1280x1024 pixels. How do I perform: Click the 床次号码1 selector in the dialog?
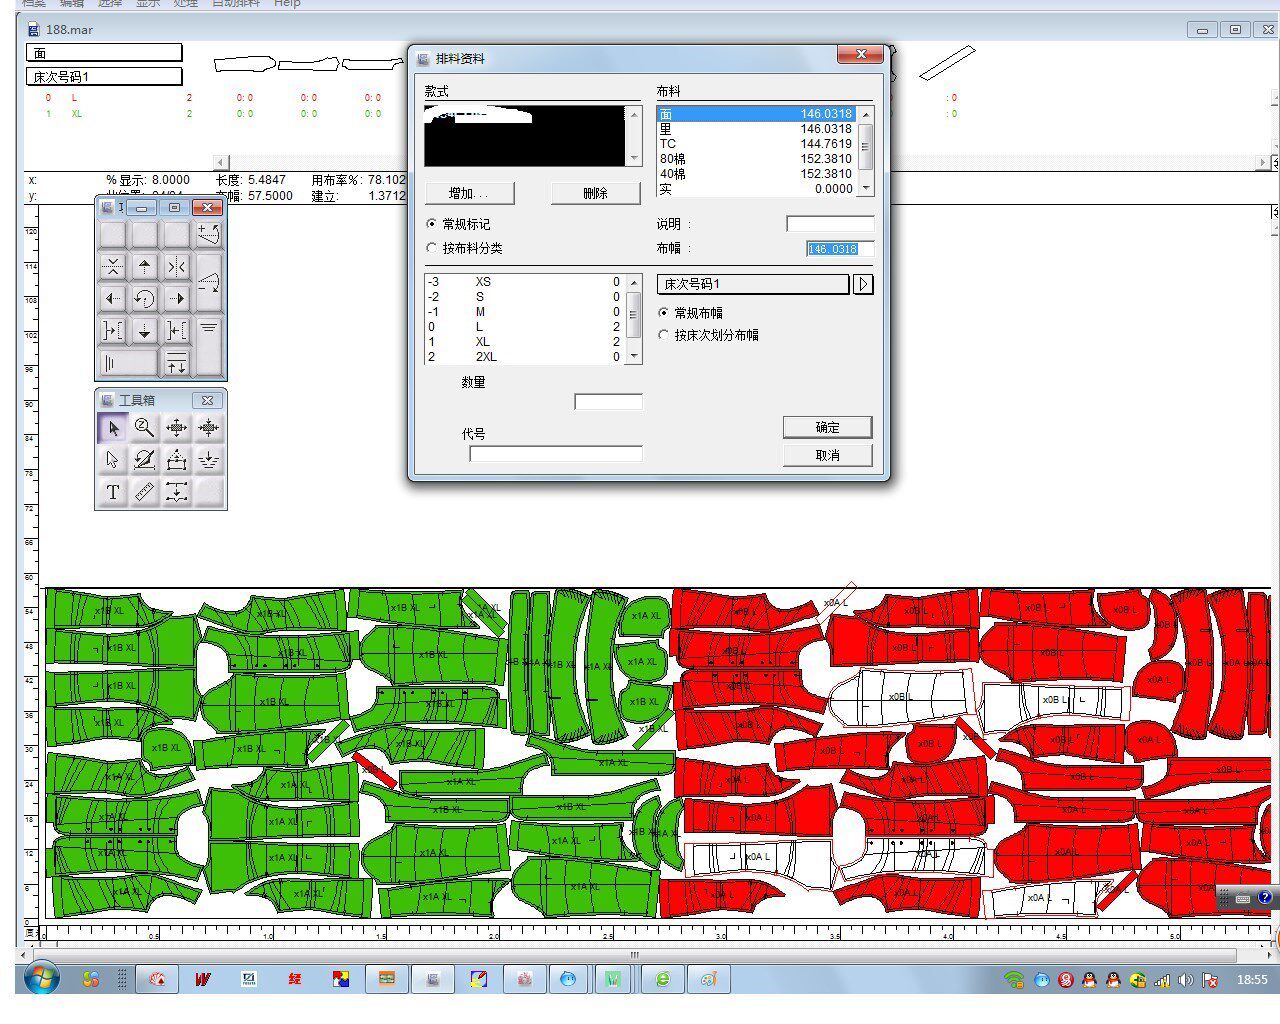(753, 284)
